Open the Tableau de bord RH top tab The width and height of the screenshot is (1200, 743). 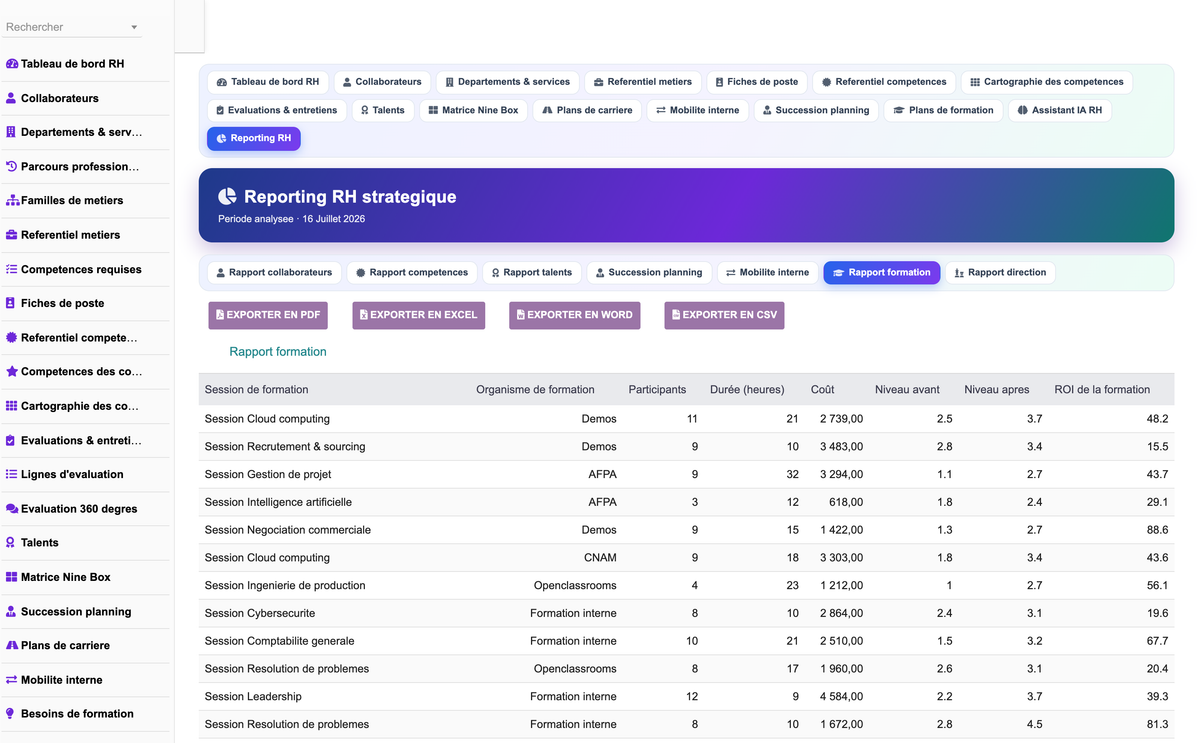pyautogui.click(x=268, y=82)
